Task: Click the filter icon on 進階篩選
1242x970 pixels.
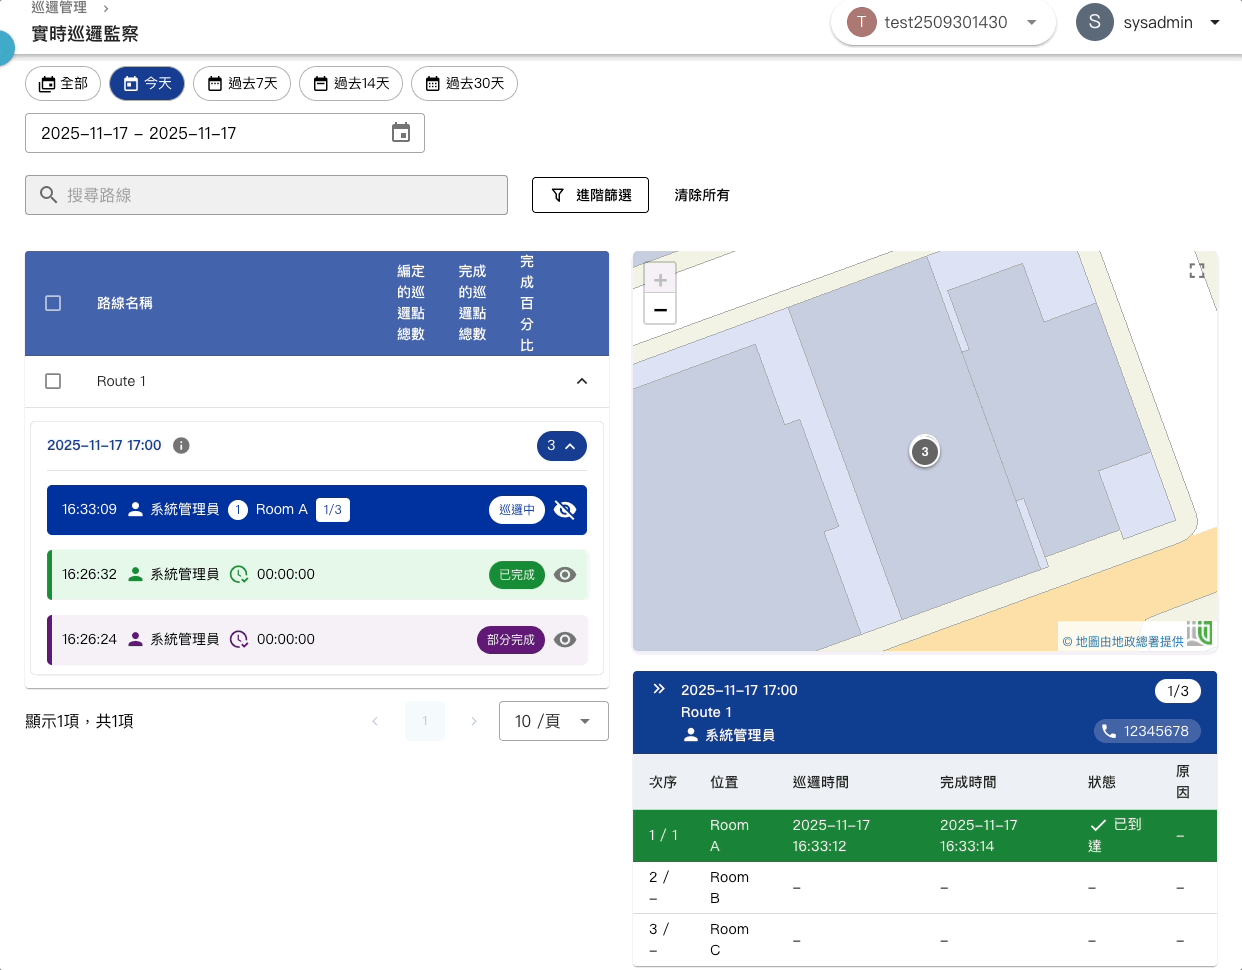Action: pyautogui.click(x=559, y=195)
